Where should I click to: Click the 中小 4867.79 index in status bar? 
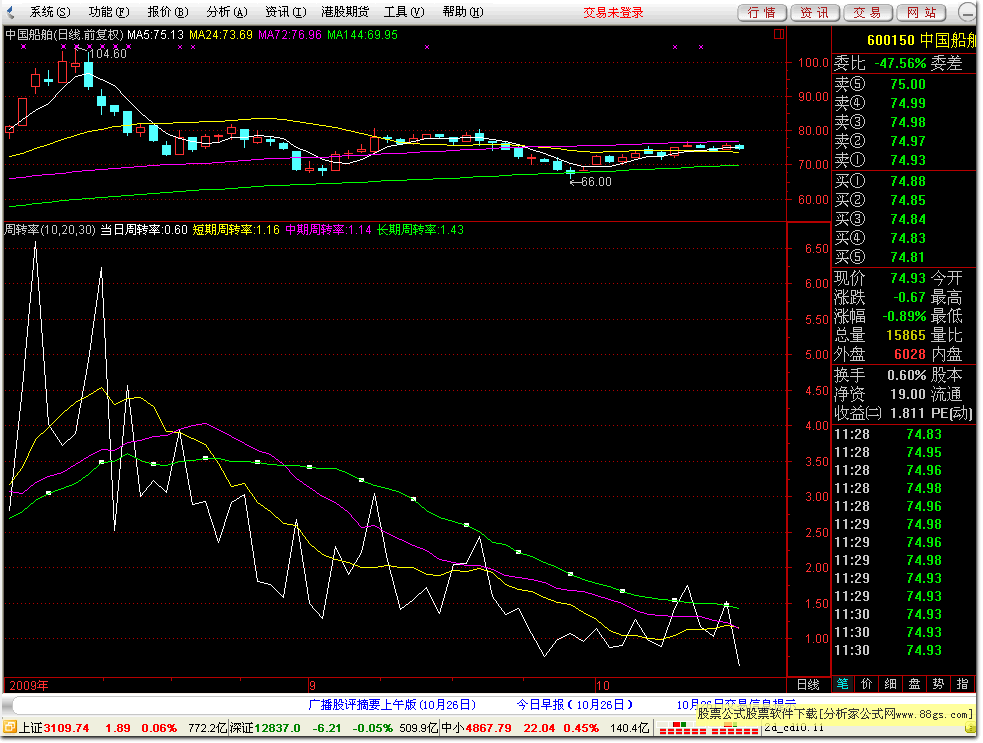click(476, 728)
